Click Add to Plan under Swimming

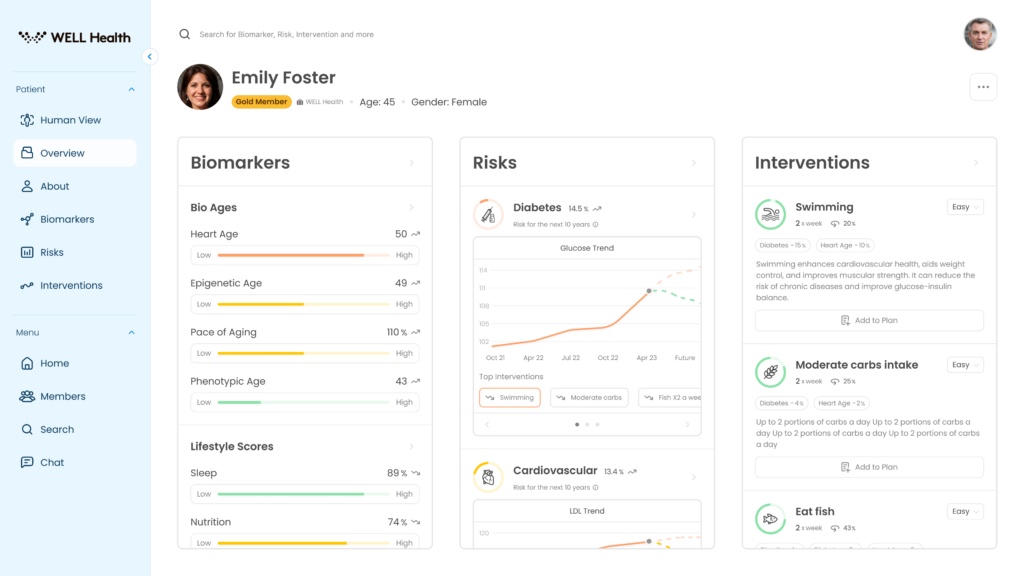(869, 321)
